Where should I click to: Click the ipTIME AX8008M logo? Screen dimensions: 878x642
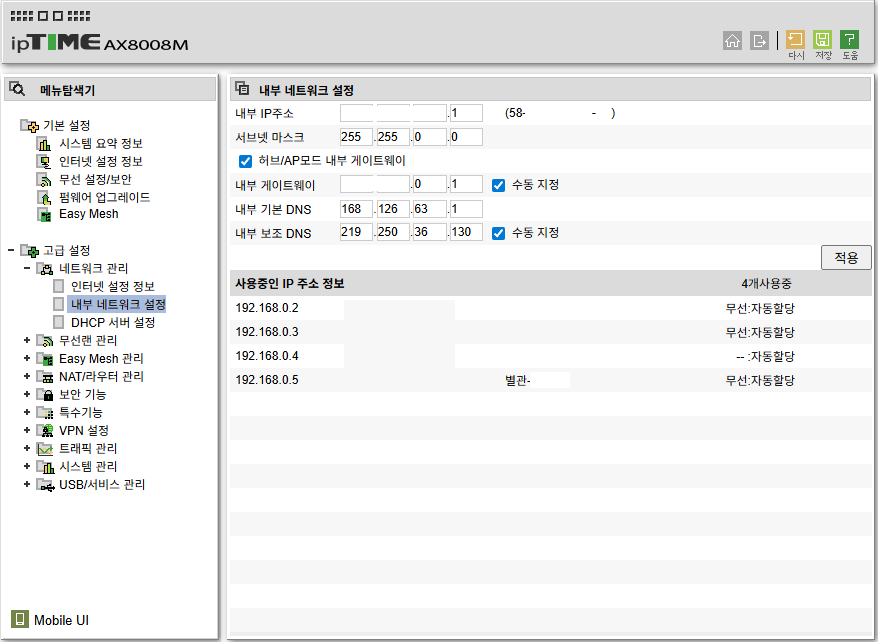(x=100, y=43)
